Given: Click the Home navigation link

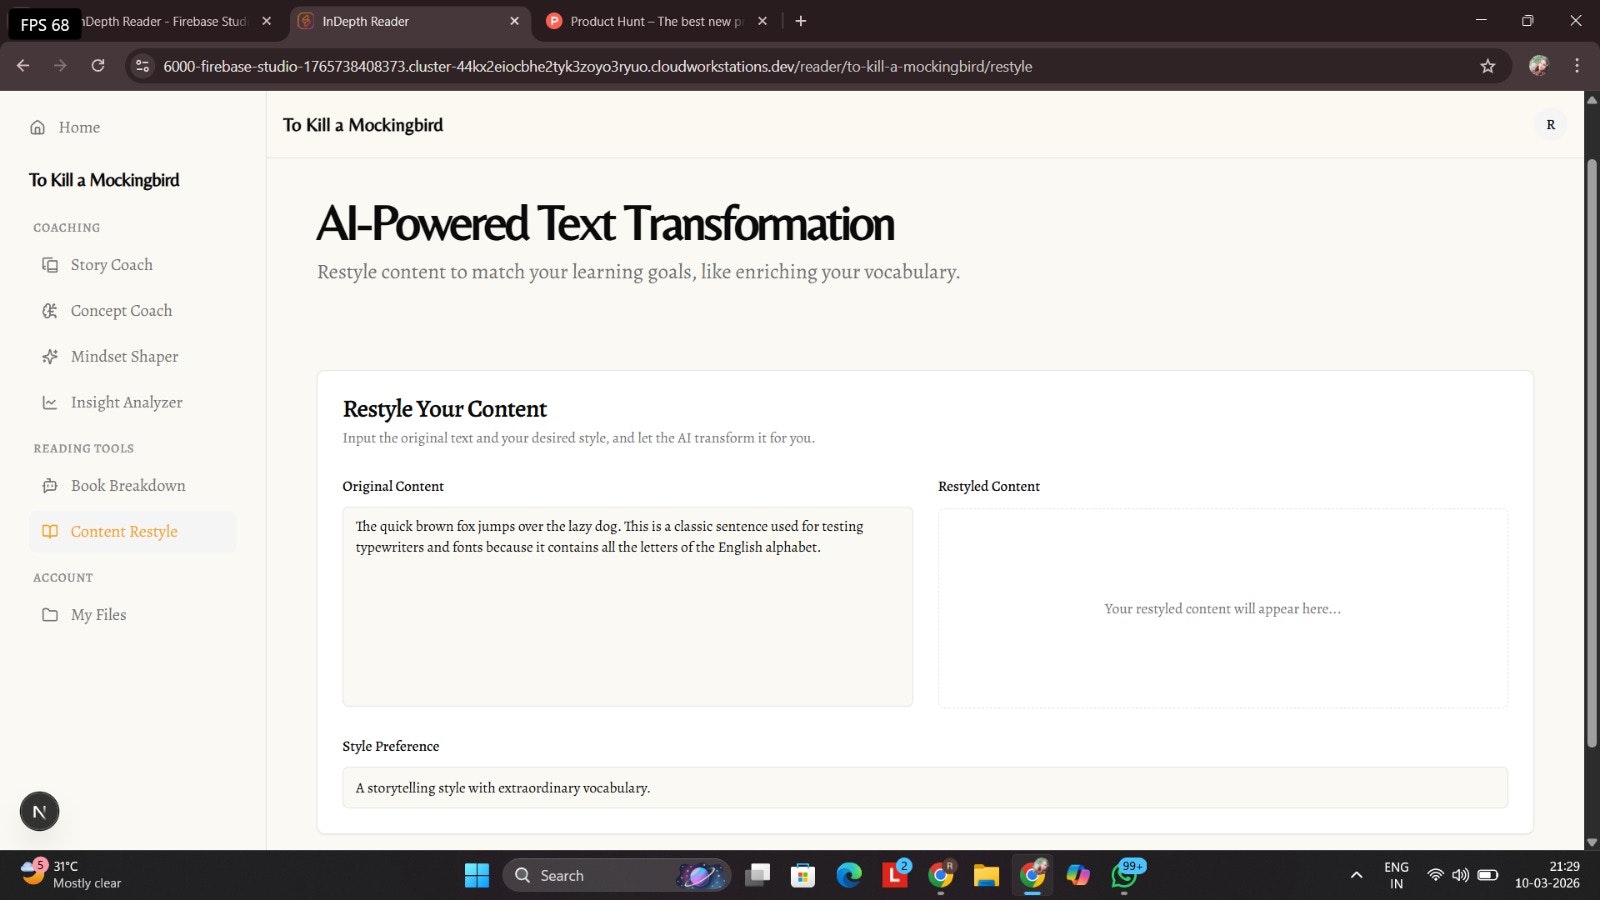Looking at the screenshot, I should tap(79, 127).
